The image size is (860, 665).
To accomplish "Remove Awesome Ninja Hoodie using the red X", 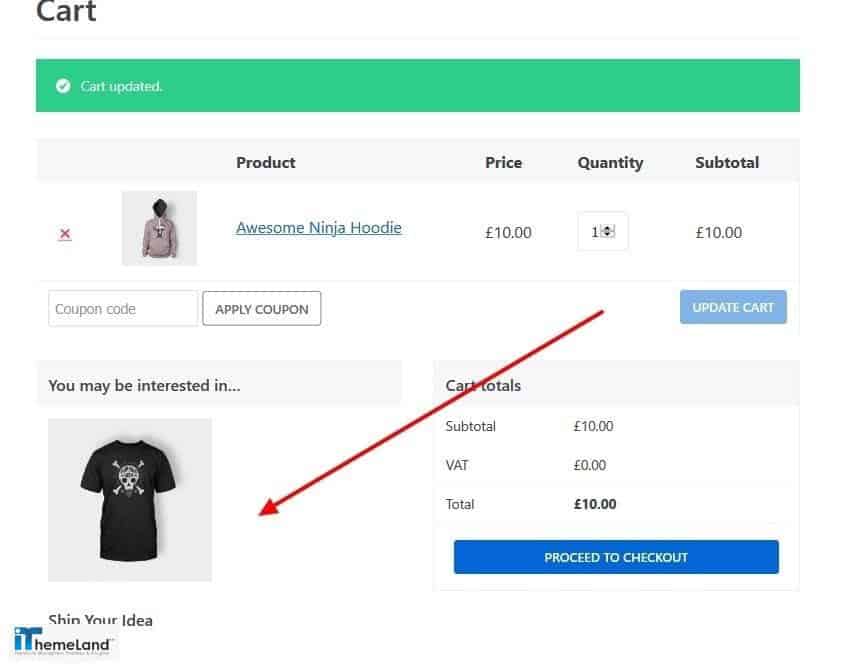I will pos(64,232).
